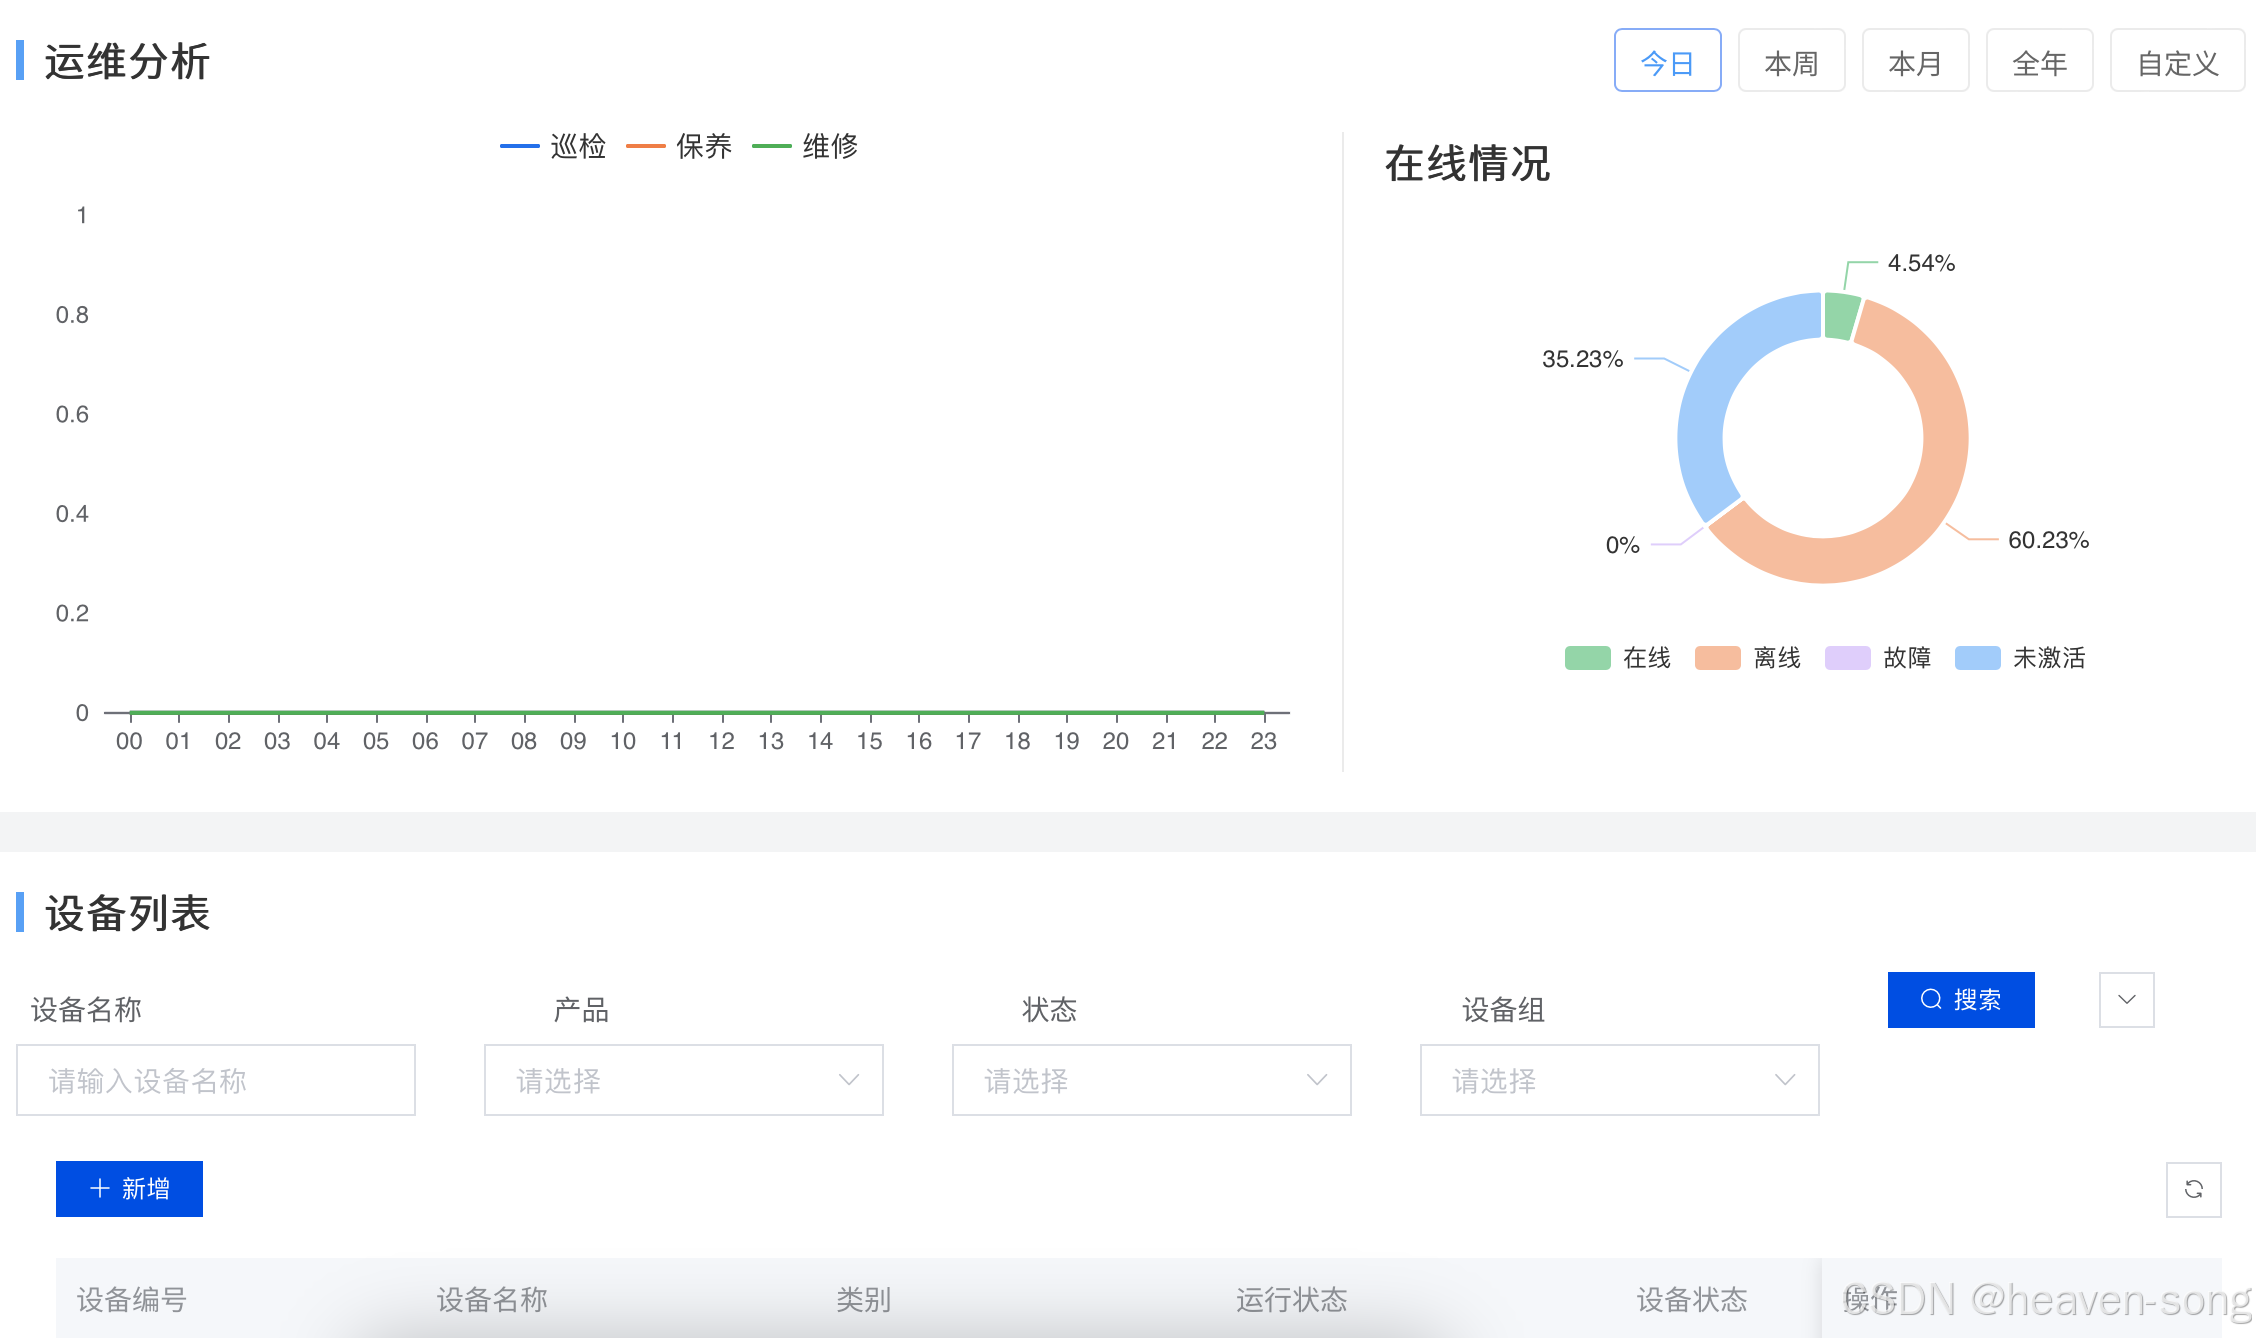Click the 设备名称 input field

pos(216,1080)
